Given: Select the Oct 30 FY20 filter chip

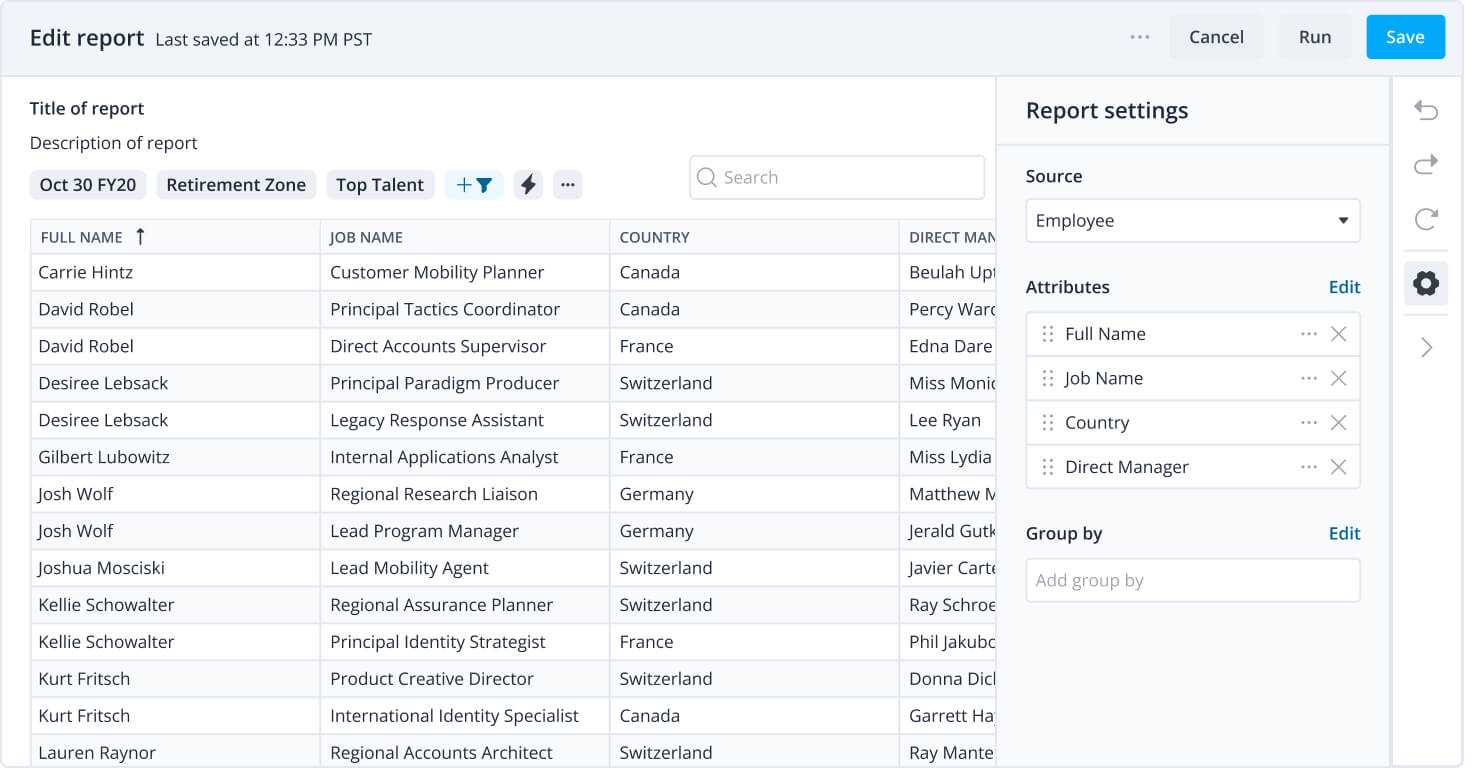Looking at the screenshot, I should [x=88, y=185].
